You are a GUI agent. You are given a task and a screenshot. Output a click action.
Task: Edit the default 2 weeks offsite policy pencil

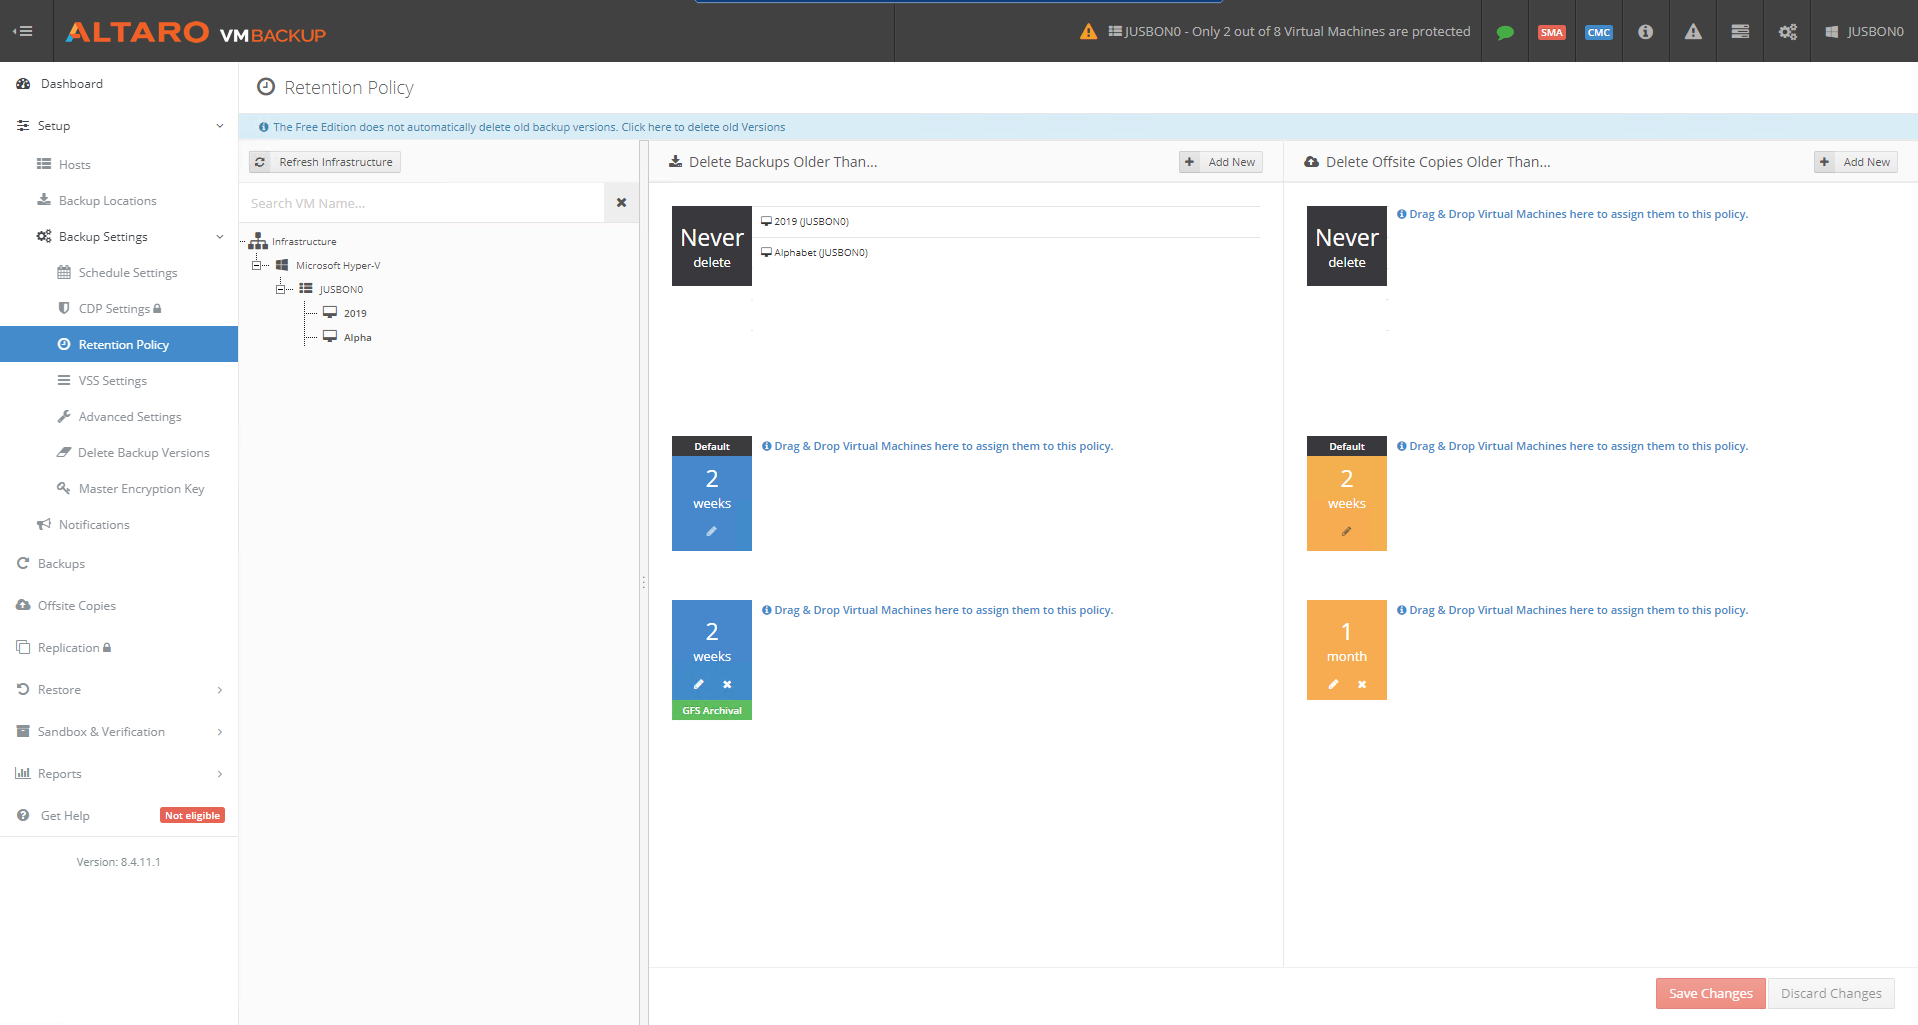1346,531
